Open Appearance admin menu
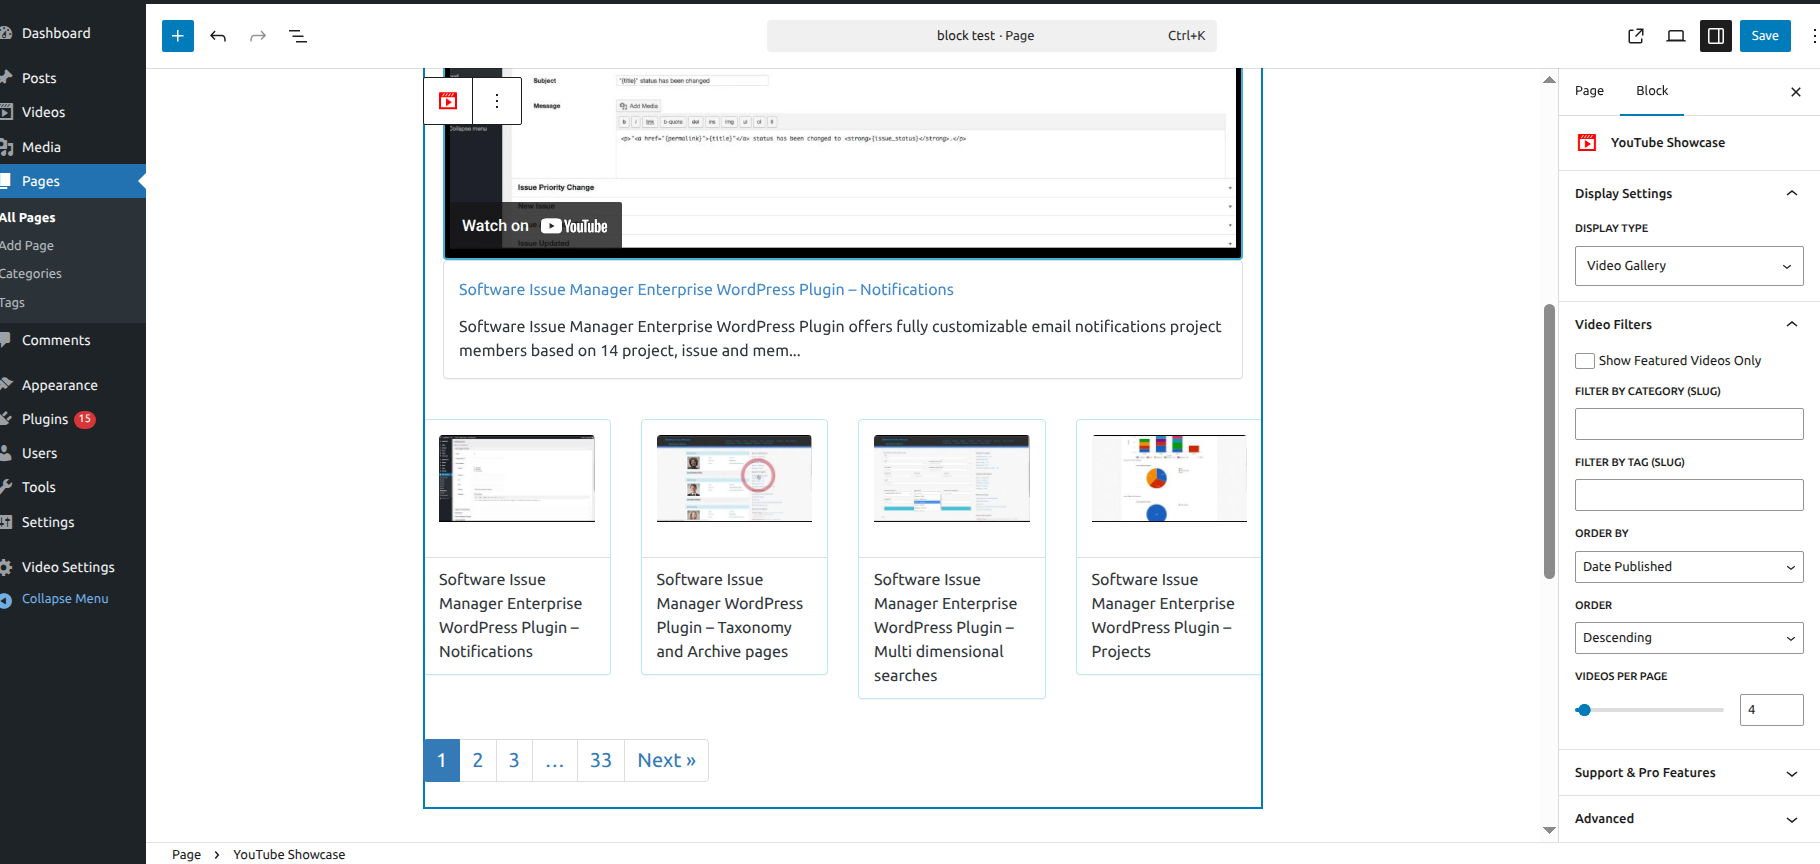 tap(60, 385)
